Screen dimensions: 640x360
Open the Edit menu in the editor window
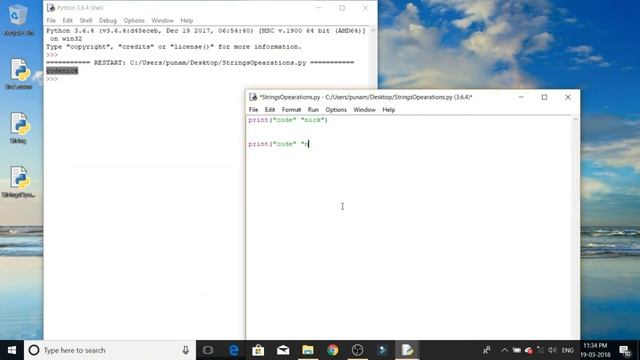(270, 110)
